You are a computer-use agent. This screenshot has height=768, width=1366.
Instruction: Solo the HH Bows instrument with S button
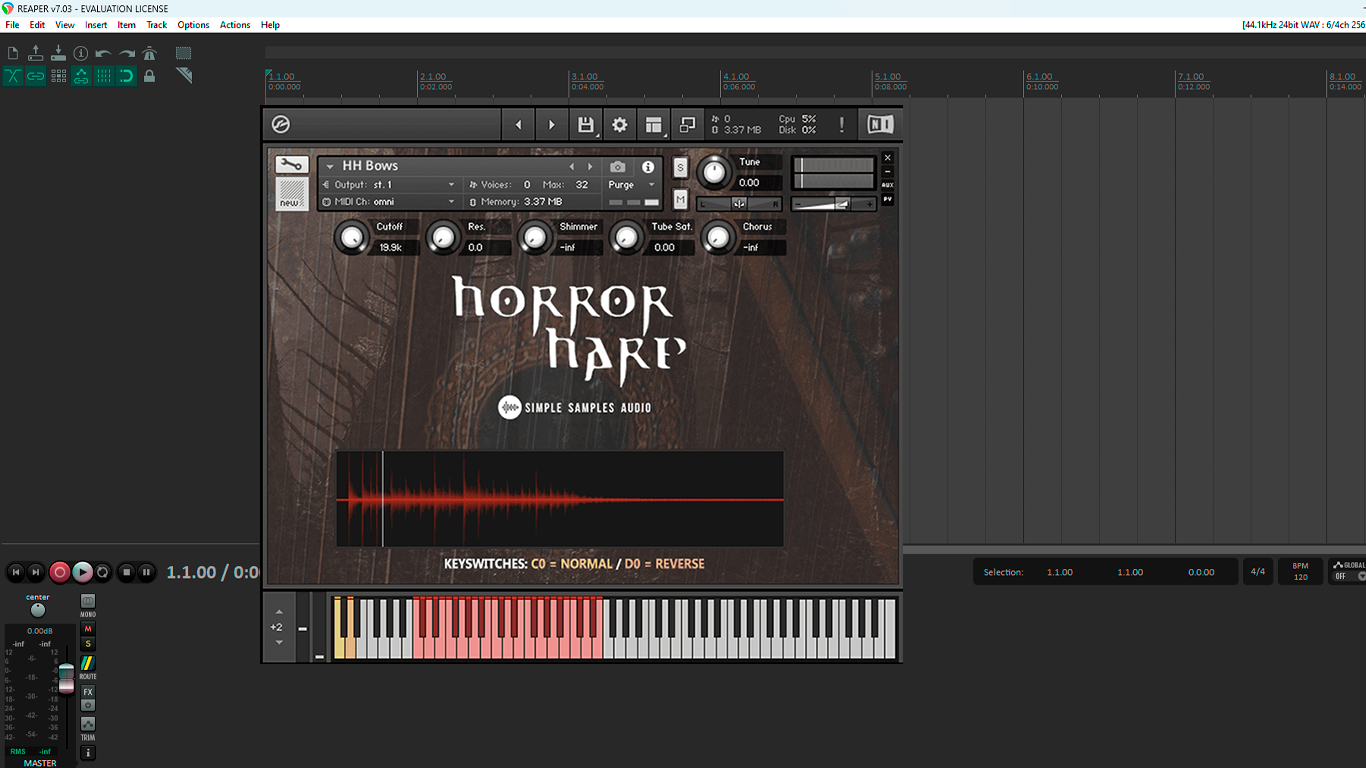coord(681,167)
